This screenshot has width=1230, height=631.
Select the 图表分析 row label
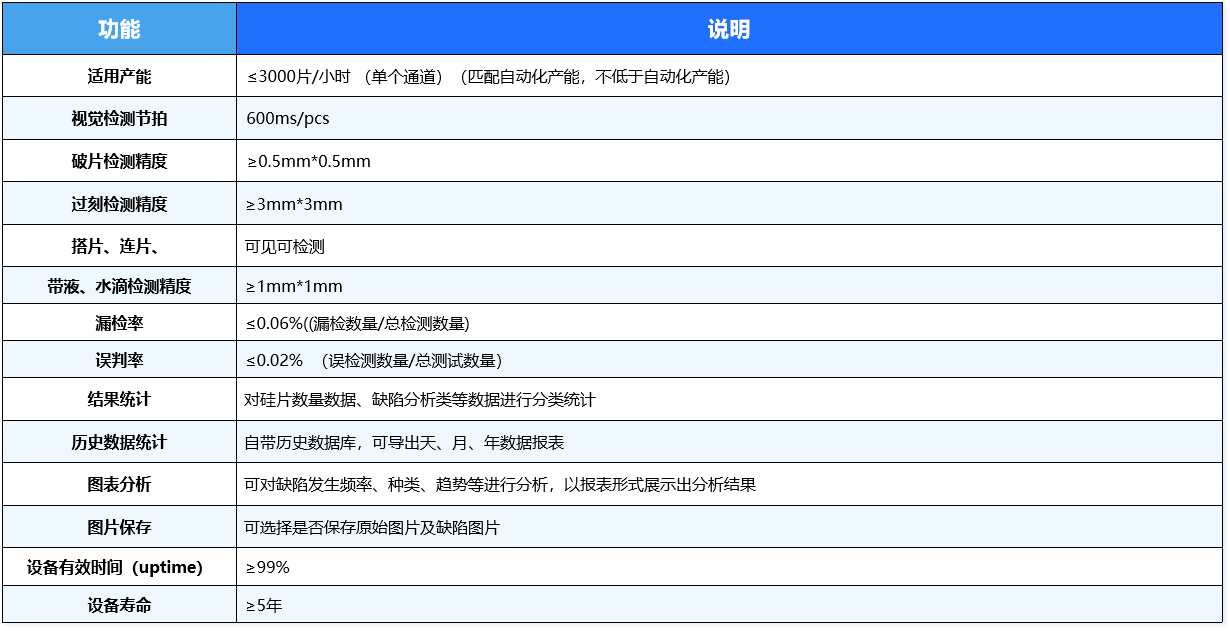119,484
